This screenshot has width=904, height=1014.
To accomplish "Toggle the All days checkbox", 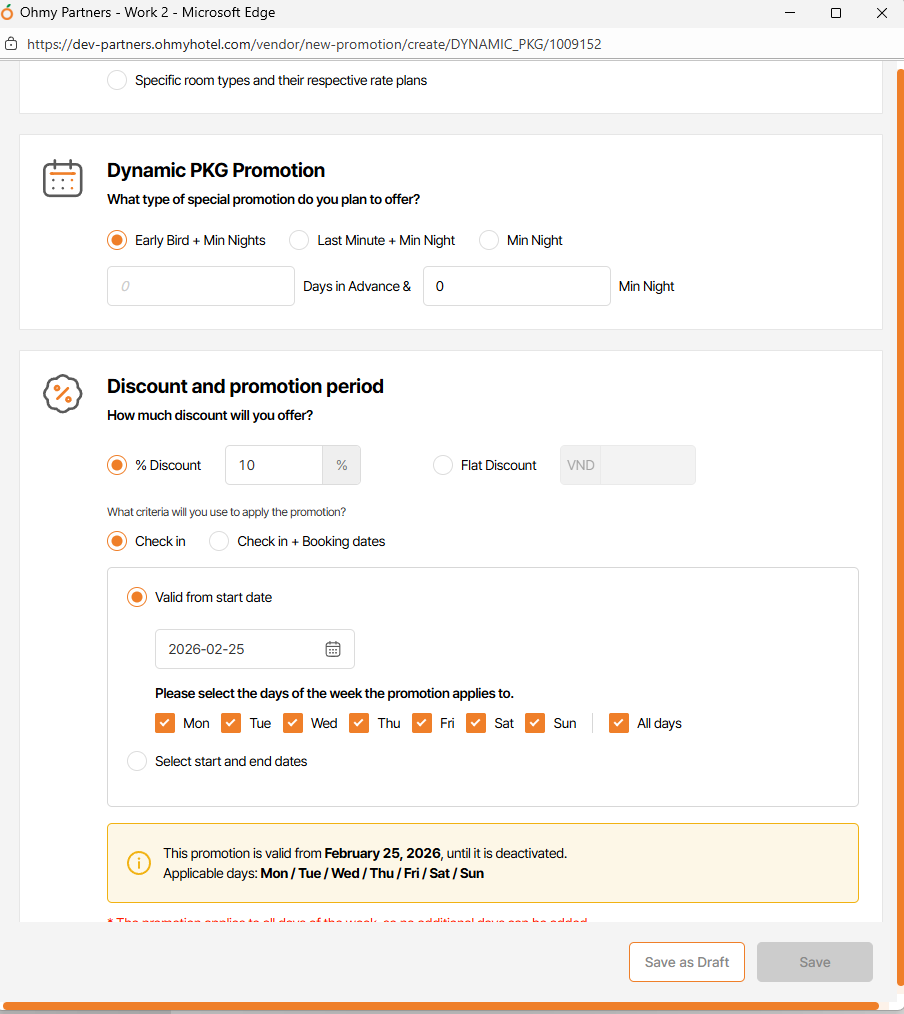I will (619, 723).
